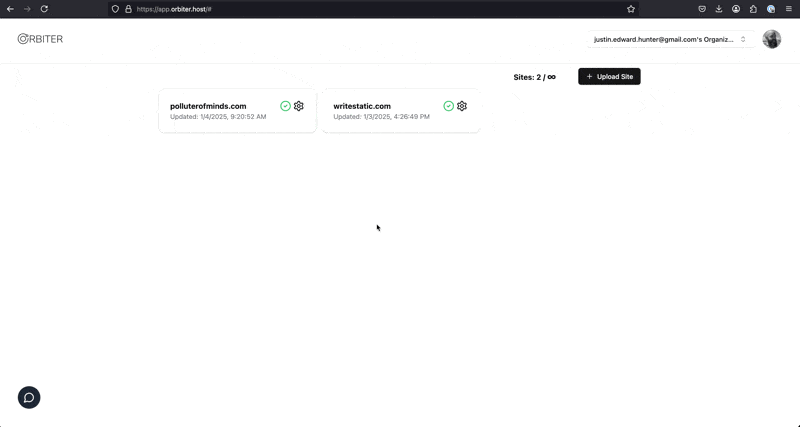
Task: Go back to previous page
Action: point(10,9)
